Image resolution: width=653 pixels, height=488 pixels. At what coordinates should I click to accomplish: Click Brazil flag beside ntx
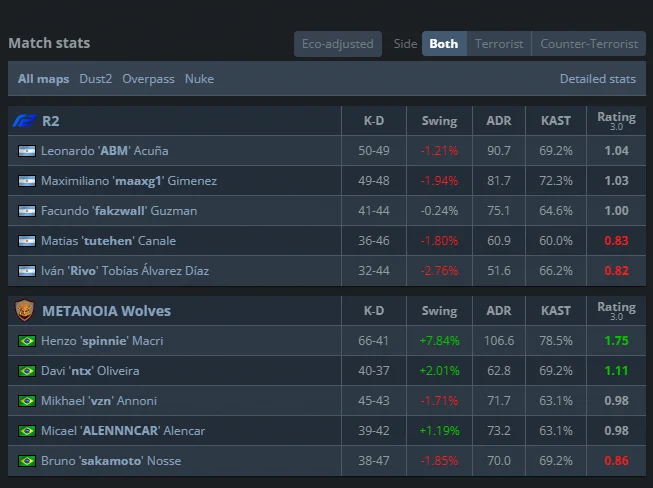(27, 371)
